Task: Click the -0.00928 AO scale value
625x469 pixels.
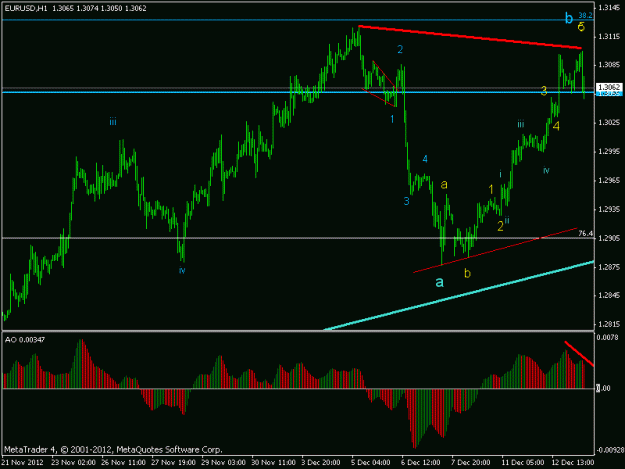Action: click(x=609, y=451)
